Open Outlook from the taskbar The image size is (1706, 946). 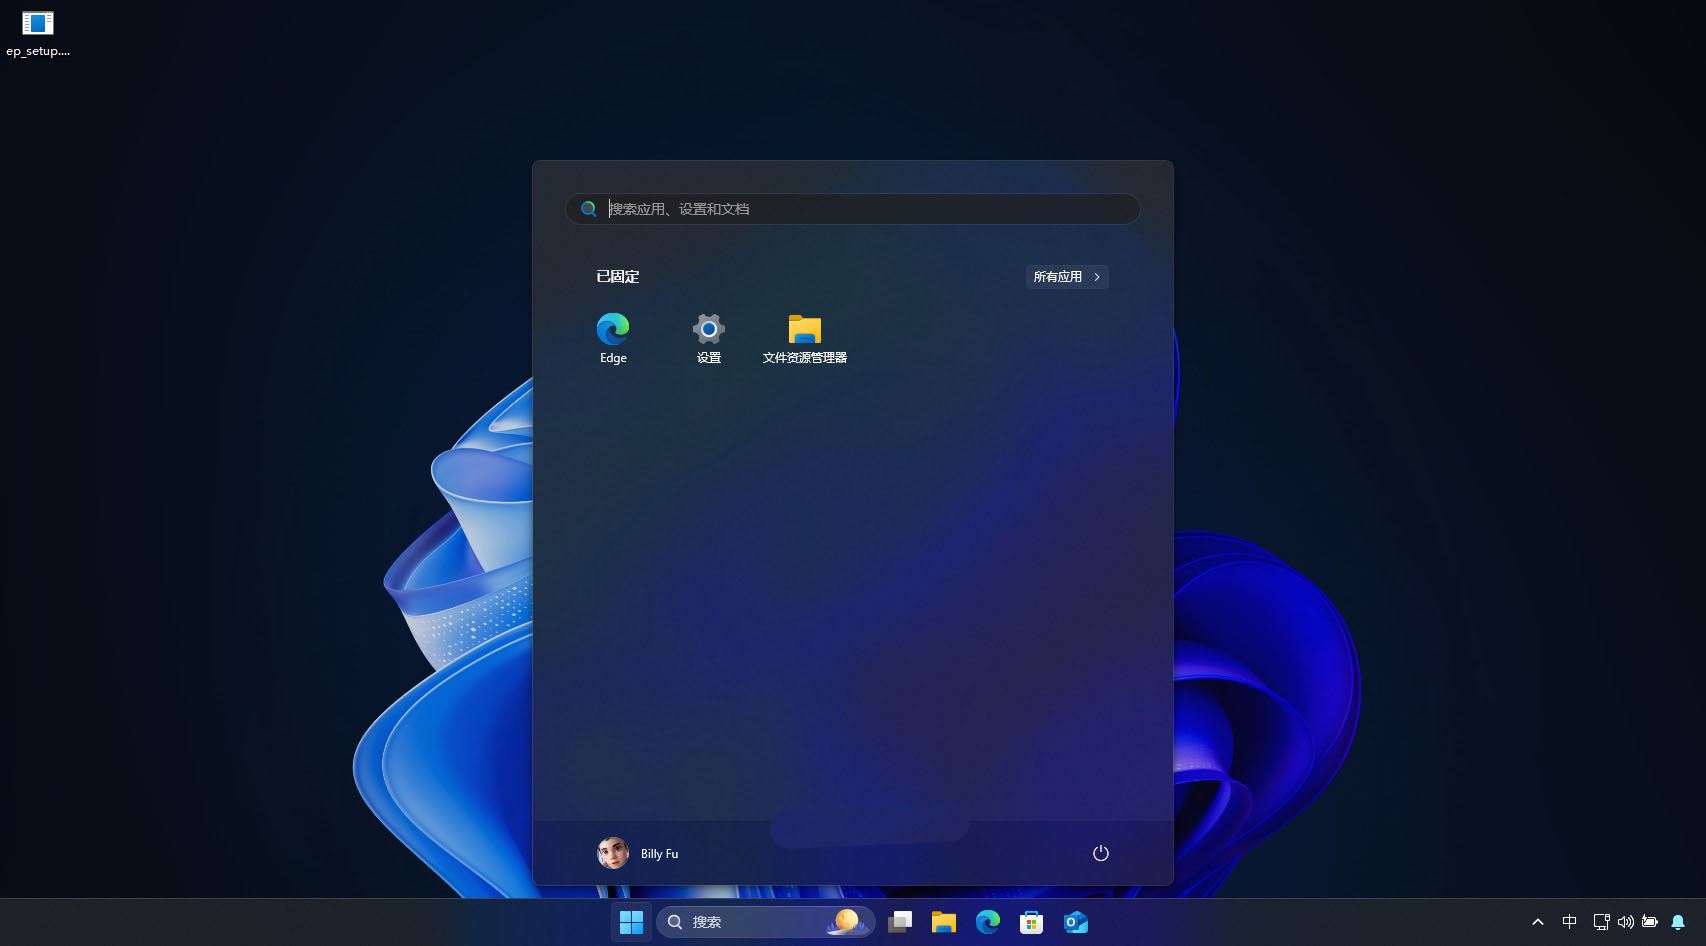click(1076, 922)
